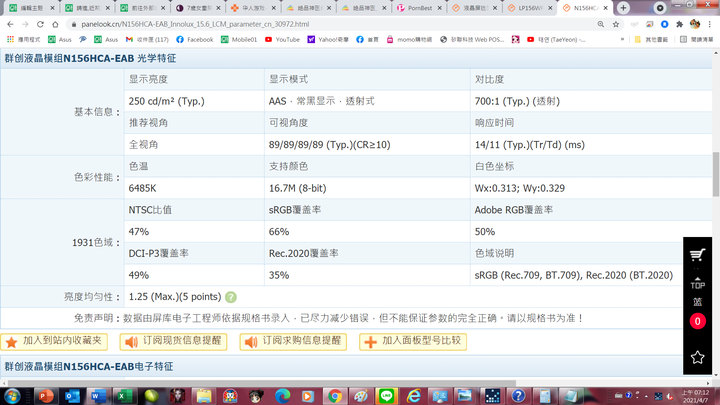This screenshot has height=405, width=720.
Task: Expand the hidden bookmarks overflow chevron
Action: click(622, 39)
